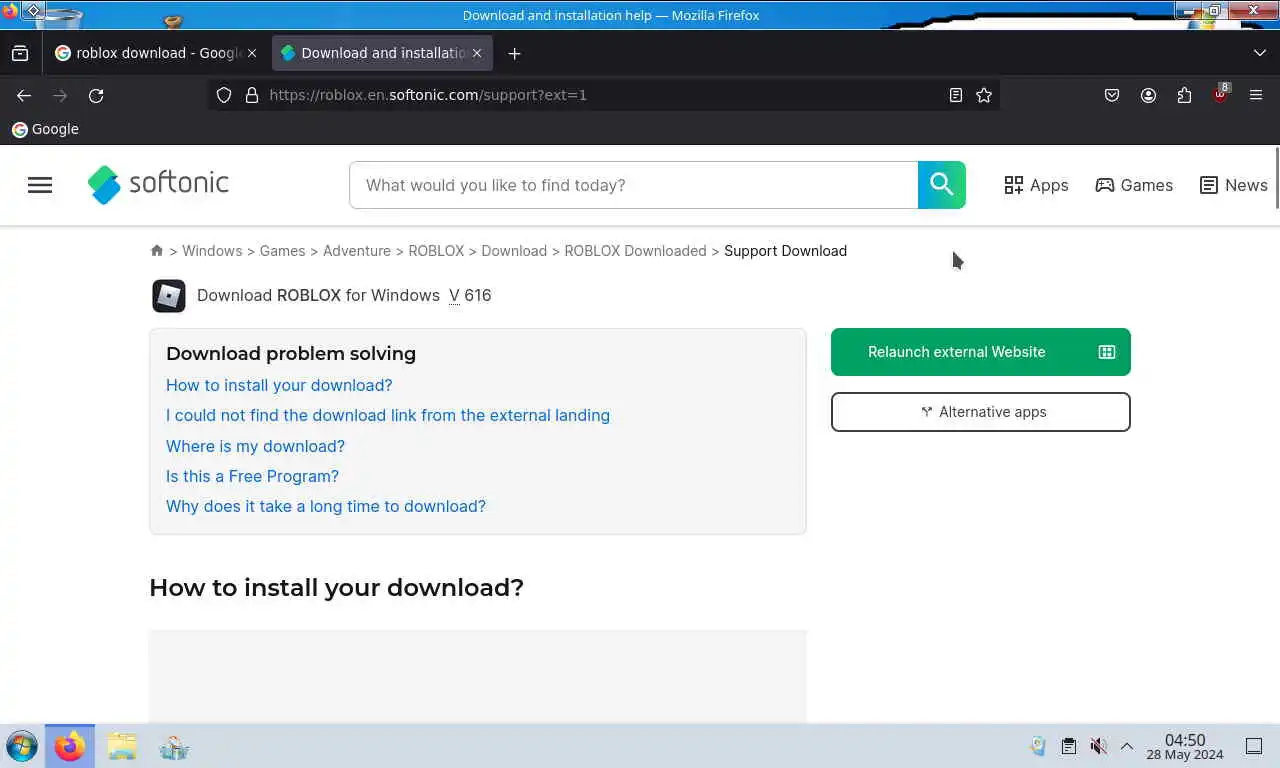The image size is (1280, 768).
Task: Close Download and installation tab
Action: [x=477, y=53]
